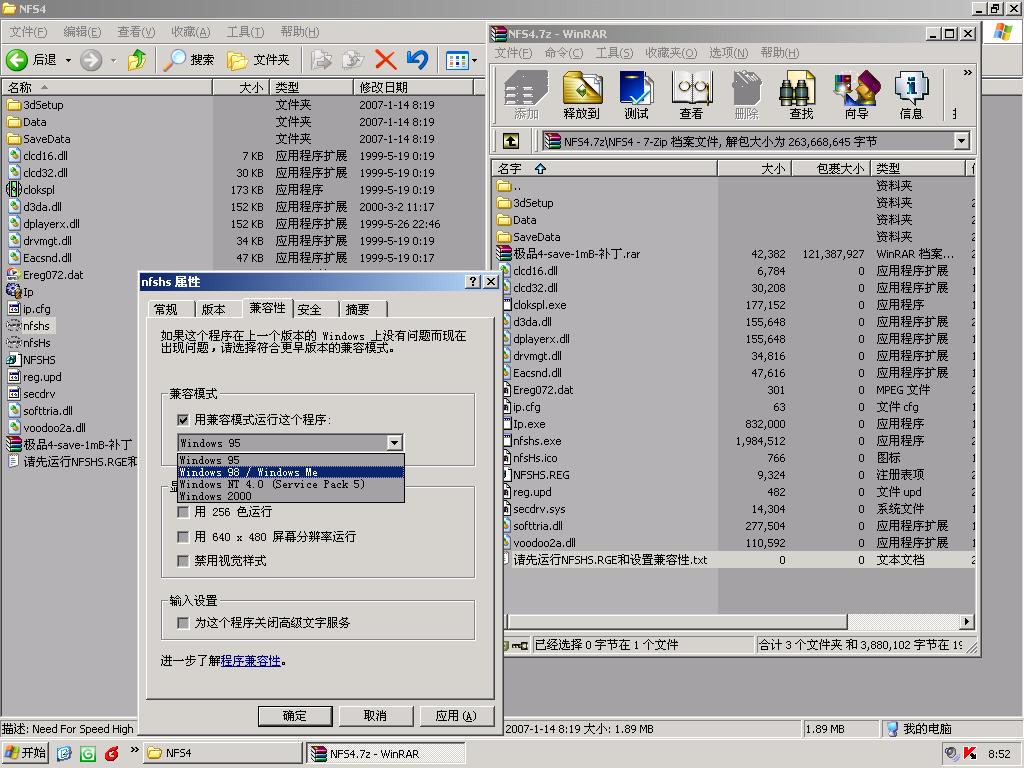Click the Undo arrow in Explorer toolbar

[417, 60]
